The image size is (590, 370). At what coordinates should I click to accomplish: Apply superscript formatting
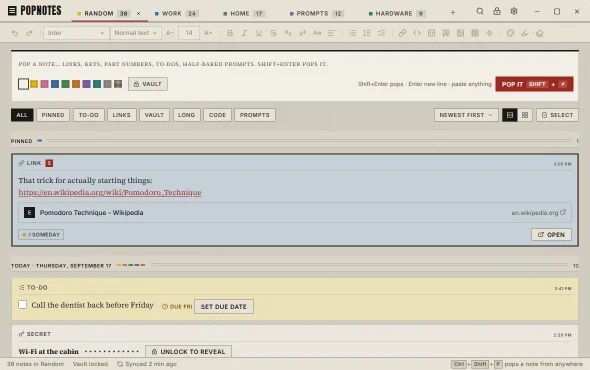(x=302, y=33)
